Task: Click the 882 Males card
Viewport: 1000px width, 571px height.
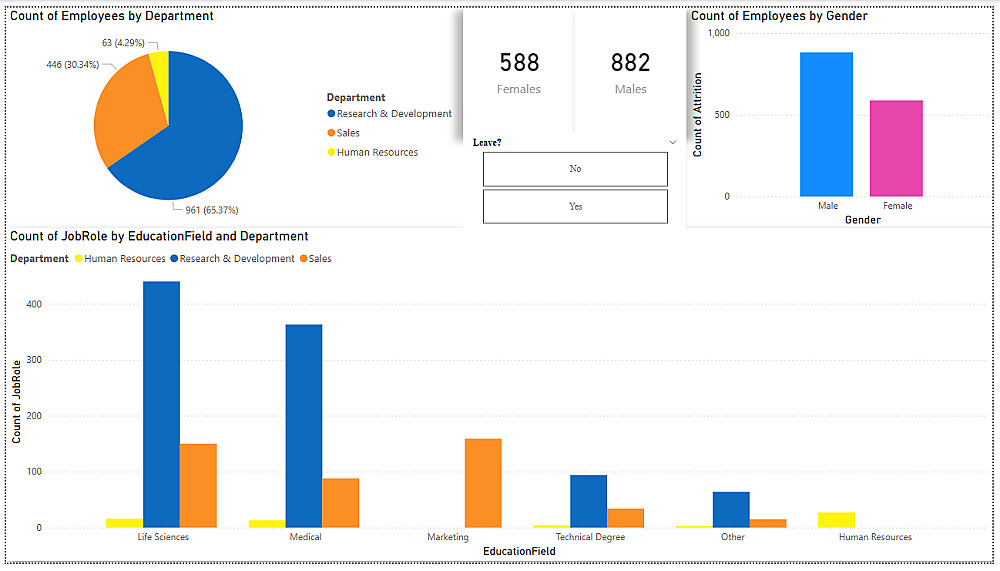Action: point(630,73)
